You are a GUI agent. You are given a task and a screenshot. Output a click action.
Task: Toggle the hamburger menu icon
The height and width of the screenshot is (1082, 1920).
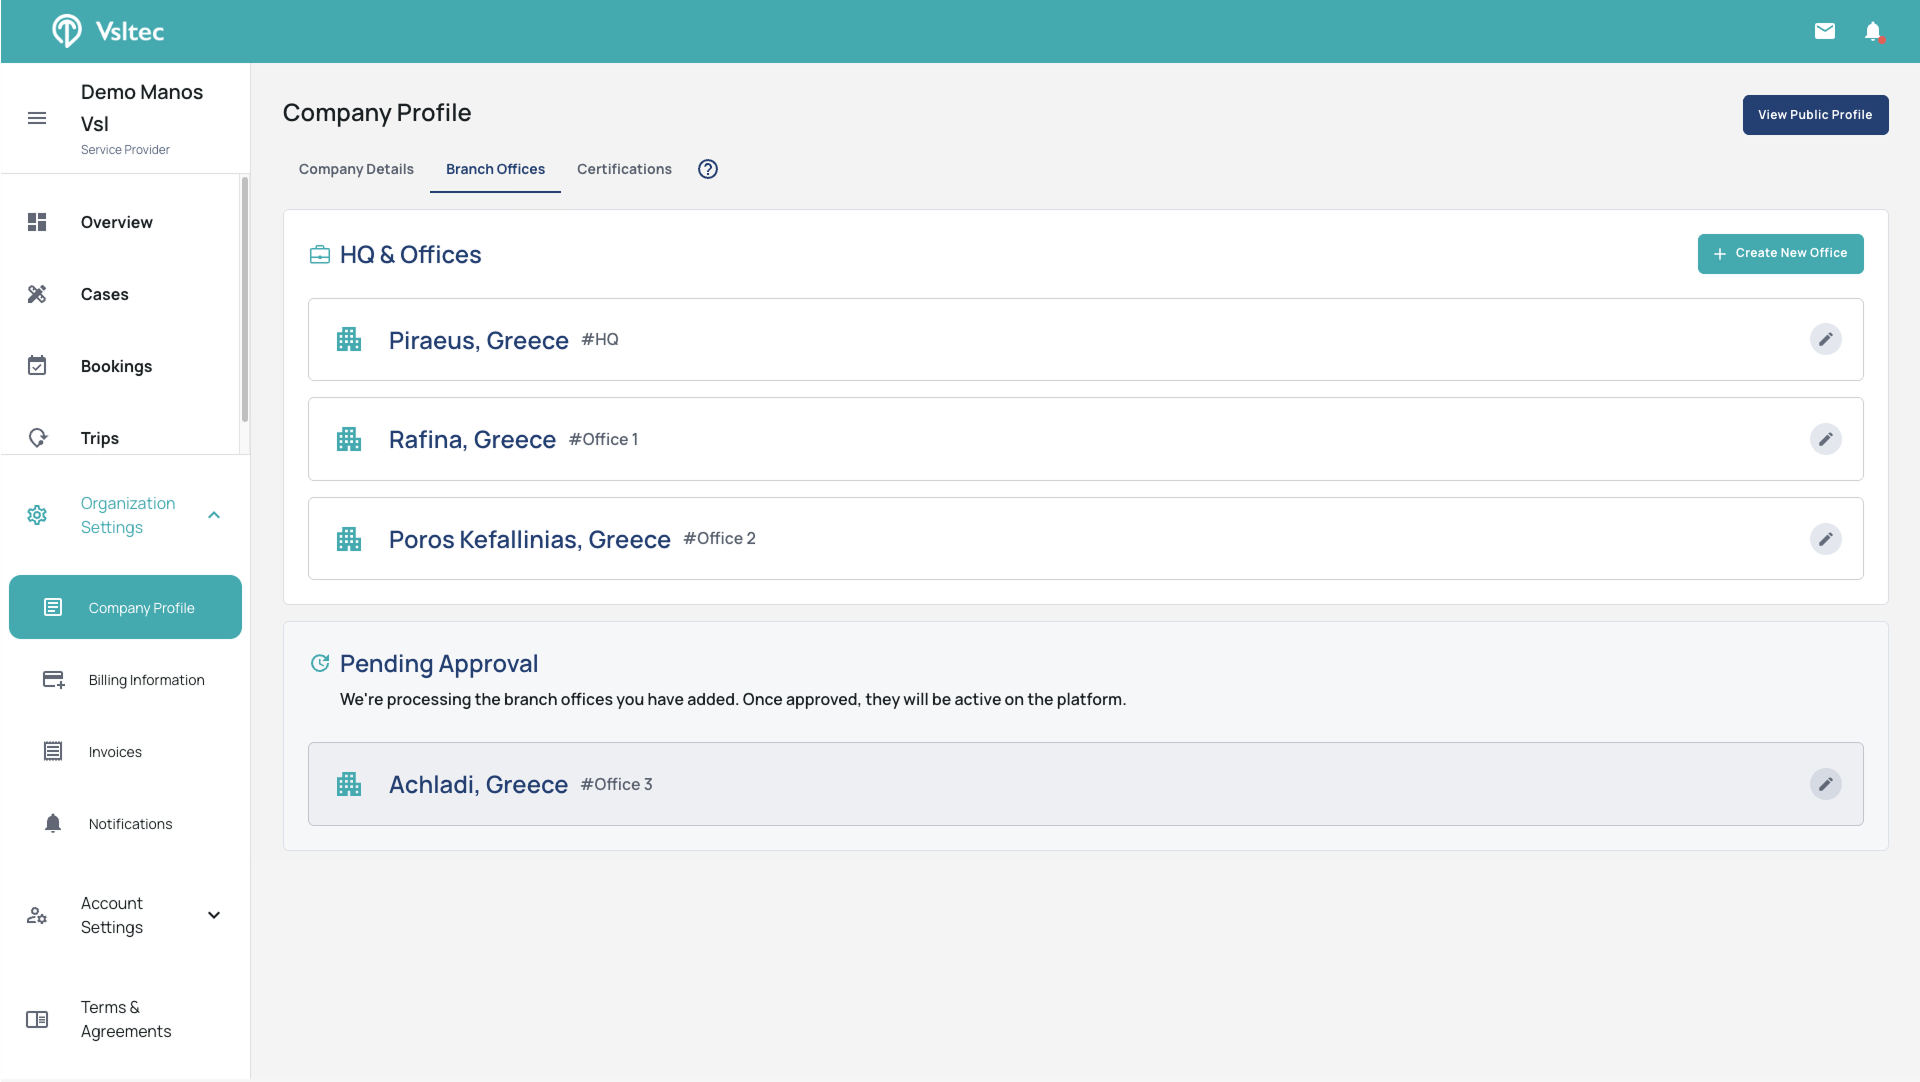37,118
